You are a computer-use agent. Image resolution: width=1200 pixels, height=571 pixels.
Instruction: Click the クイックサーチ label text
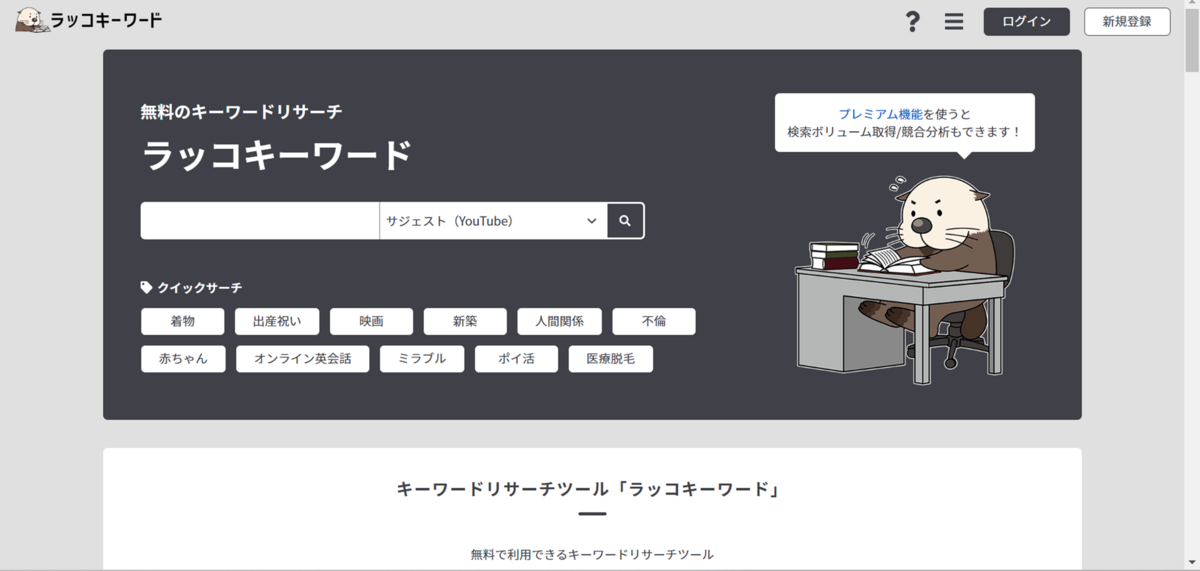pos(199,288)
